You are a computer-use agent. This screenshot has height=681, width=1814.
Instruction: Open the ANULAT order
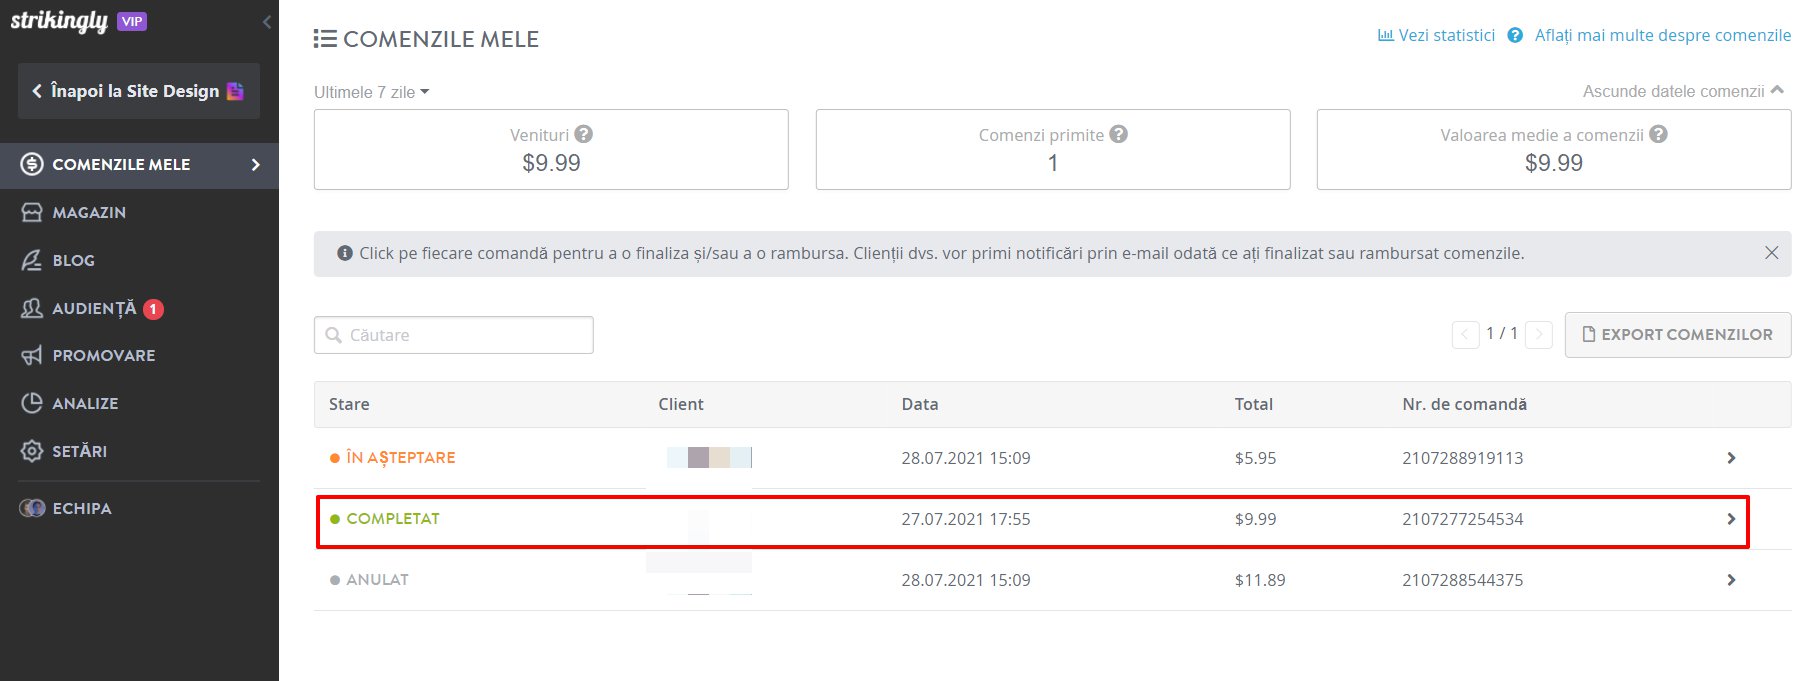pos(1052,580)
